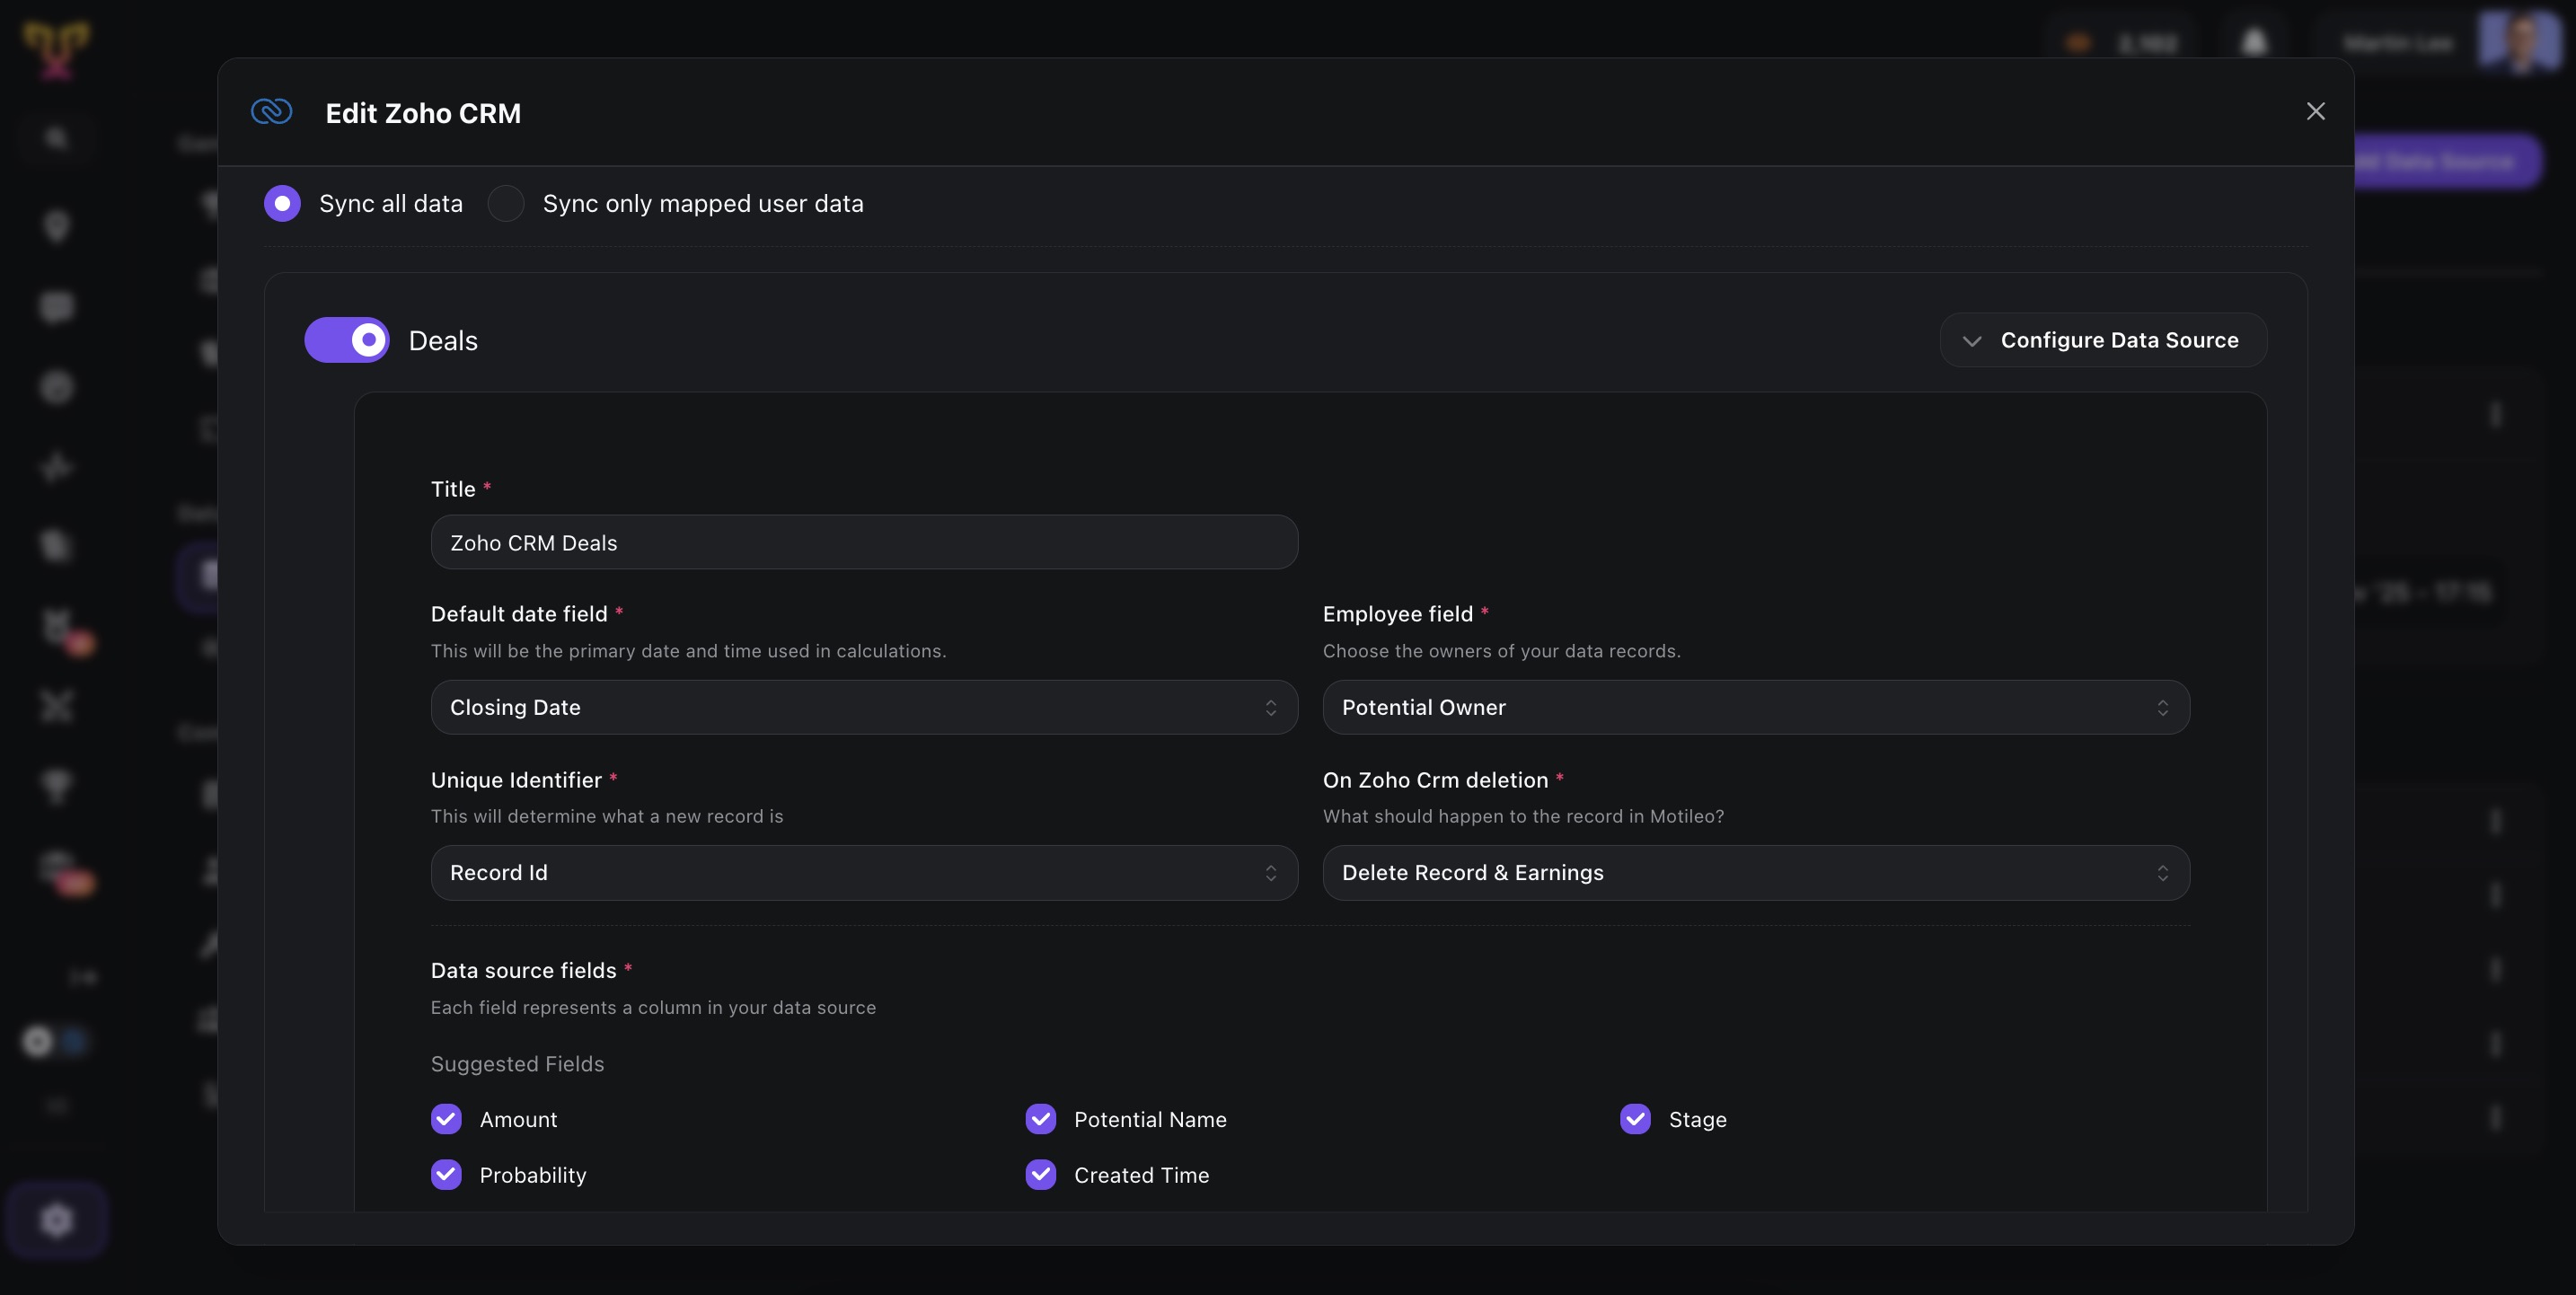Click the Zoho CRM logo icon
Viewport: 2576px width, 1295px height.
click(271, 111)
